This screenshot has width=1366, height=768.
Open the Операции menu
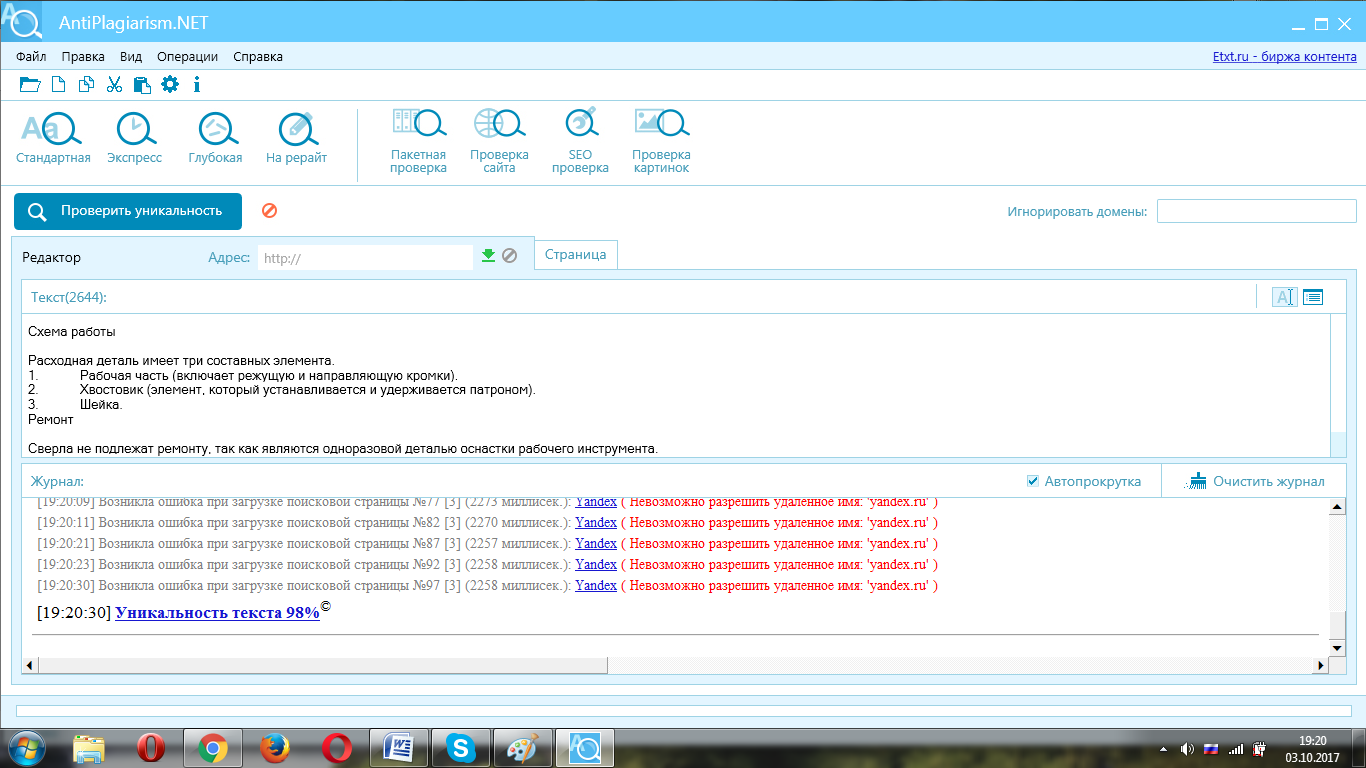pos(187,57)
